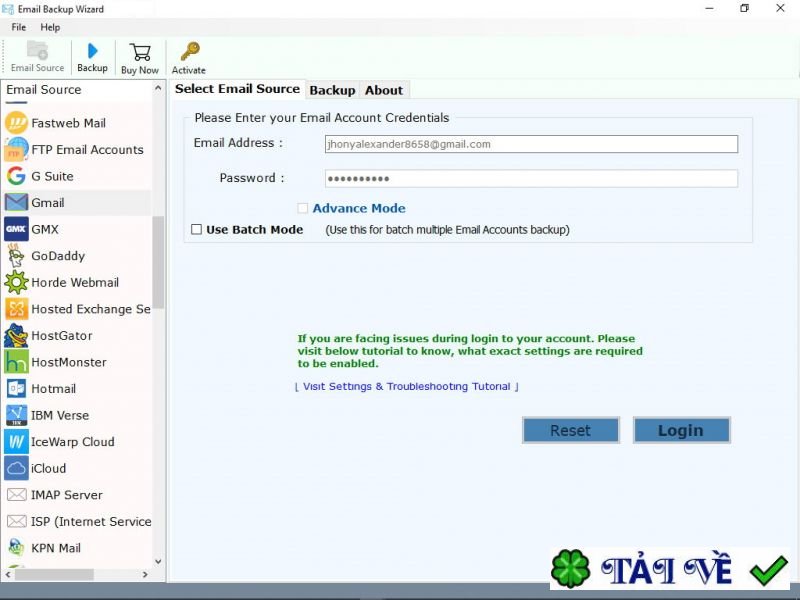Open the Help menu

tap(50, 27)
